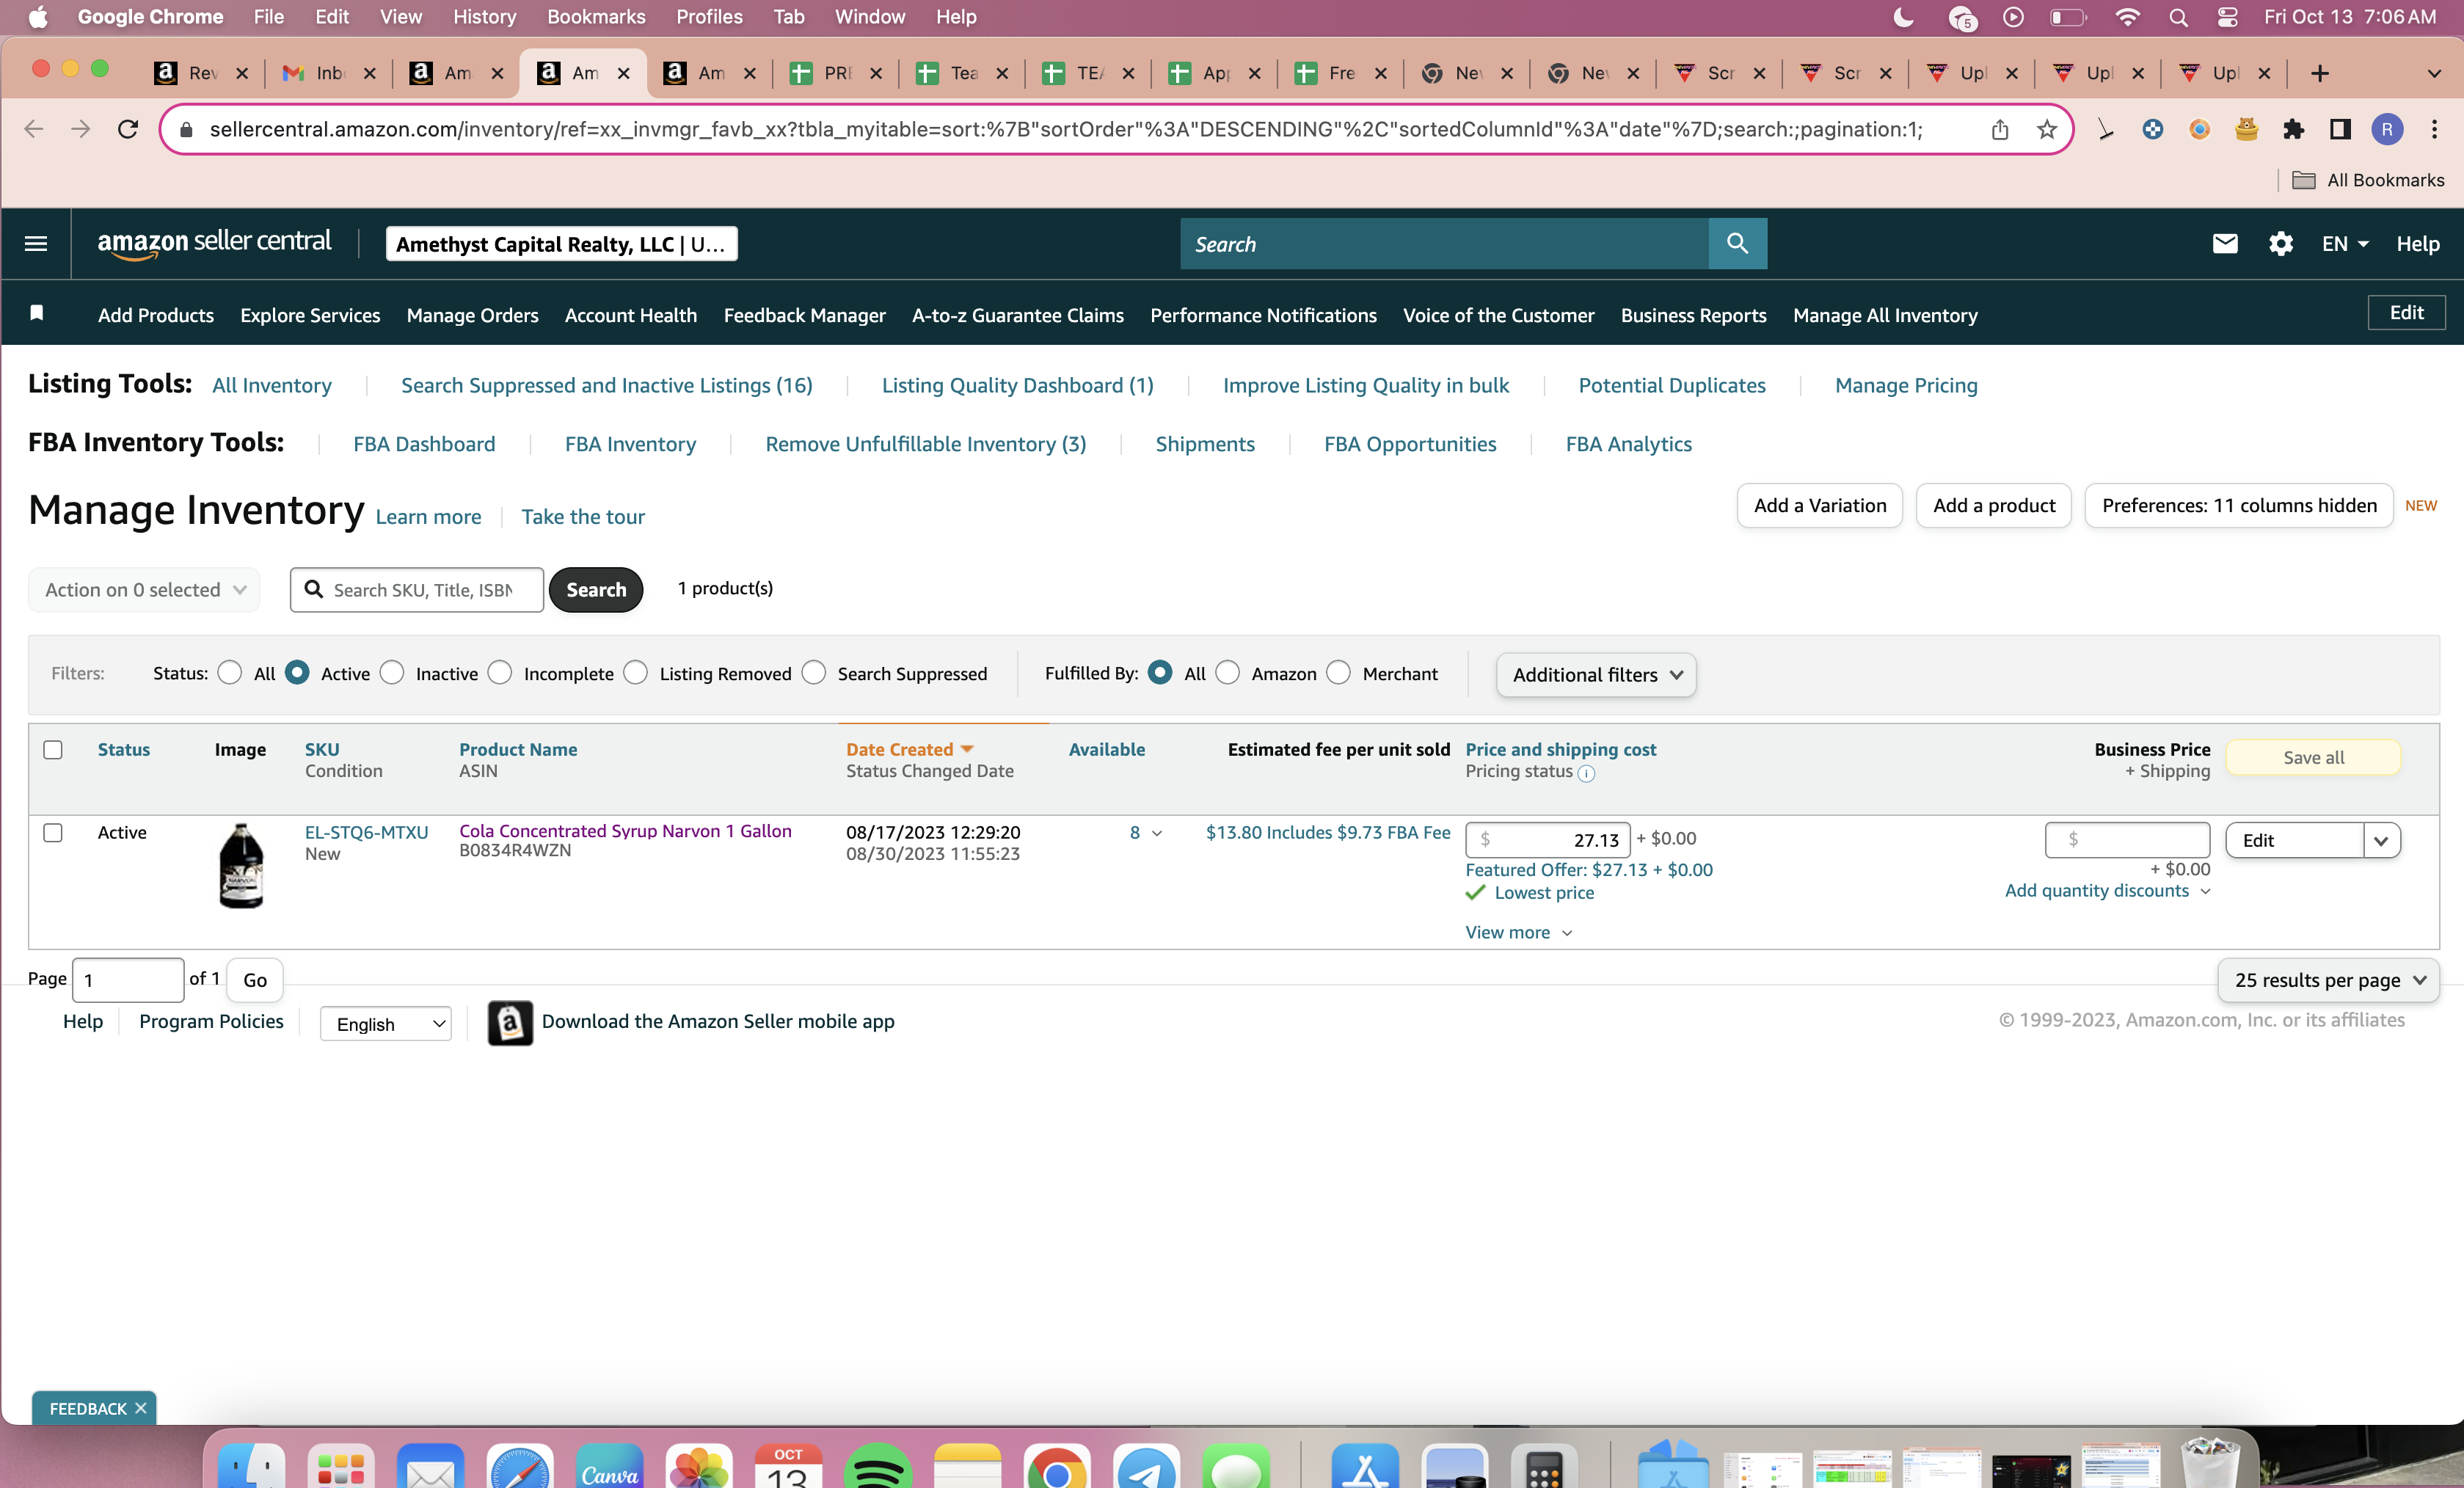Image resolution: width=2464 pixels, height=1488 pixels.
Task: Click the Pricing status info icon
Action: tap(1586, 773)
